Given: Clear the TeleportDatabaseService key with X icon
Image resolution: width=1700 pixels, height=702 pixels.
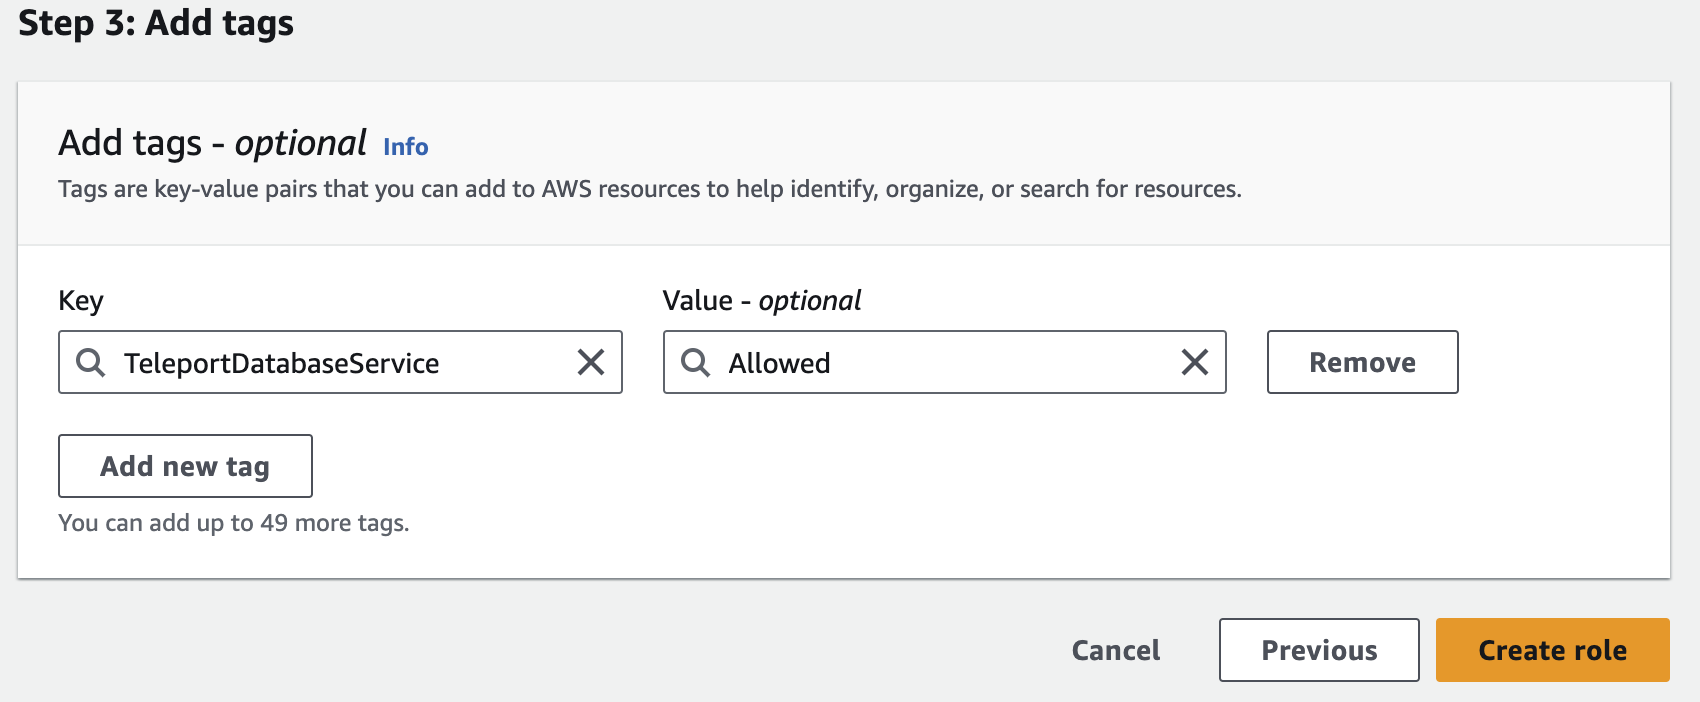Looking at the screenshot, I should [591, 362].
